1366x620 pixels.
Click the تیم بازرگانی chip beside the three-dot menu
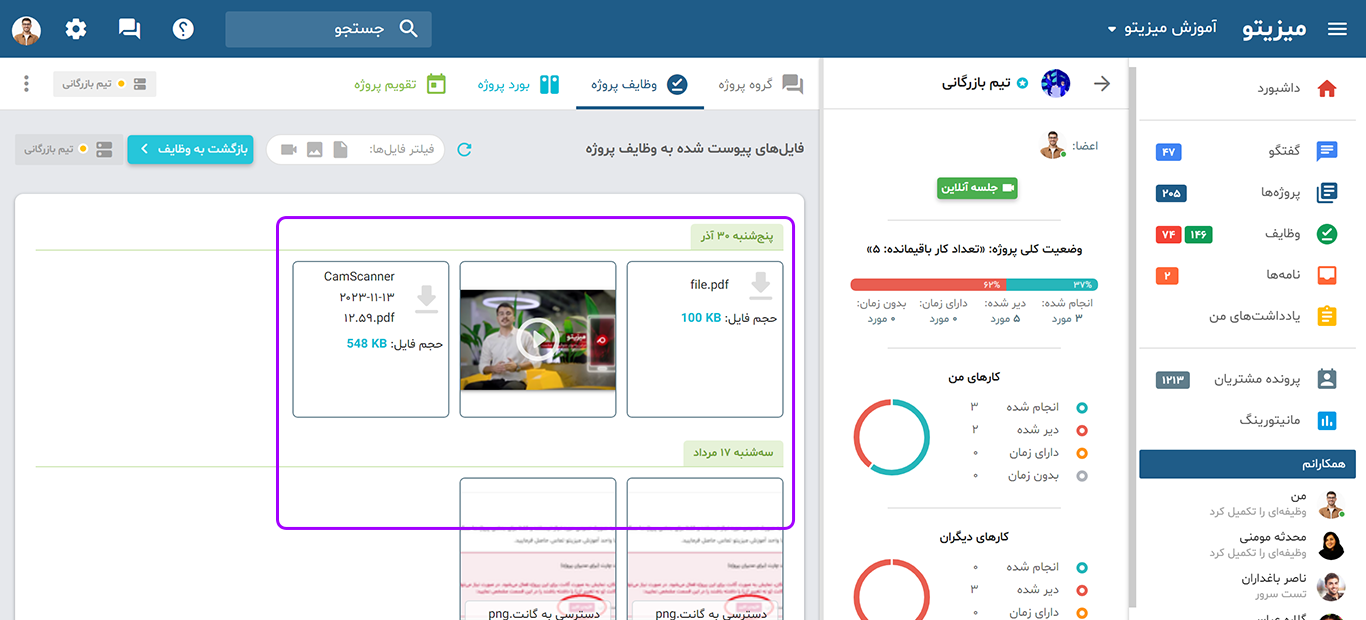pyautogui.click(x=105, y=84)
